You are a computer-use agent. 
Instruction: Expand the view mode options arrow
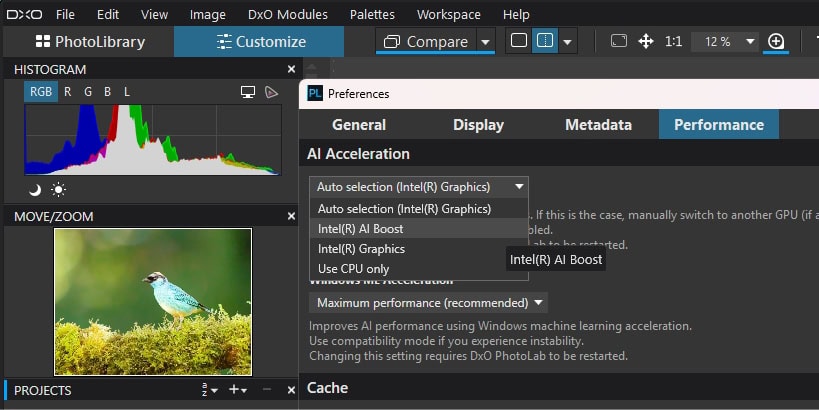coord(567,41)
